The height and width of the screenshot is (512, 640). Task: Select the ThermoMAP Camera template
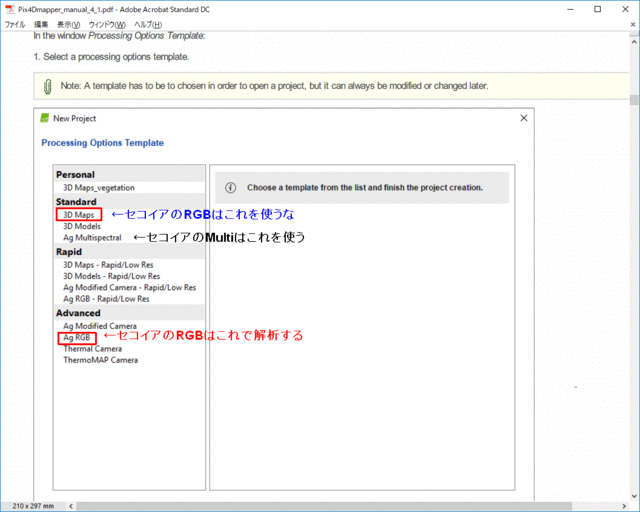100,360
